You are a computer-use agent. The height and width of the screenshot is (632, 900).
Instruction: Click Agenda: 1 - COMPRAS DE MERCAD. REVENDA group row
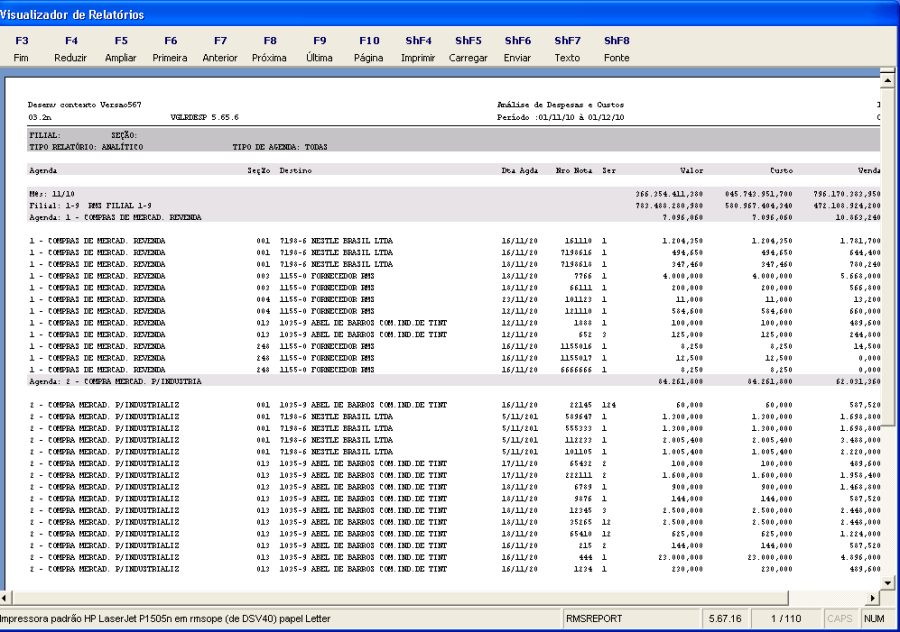(x=454, y=218)
